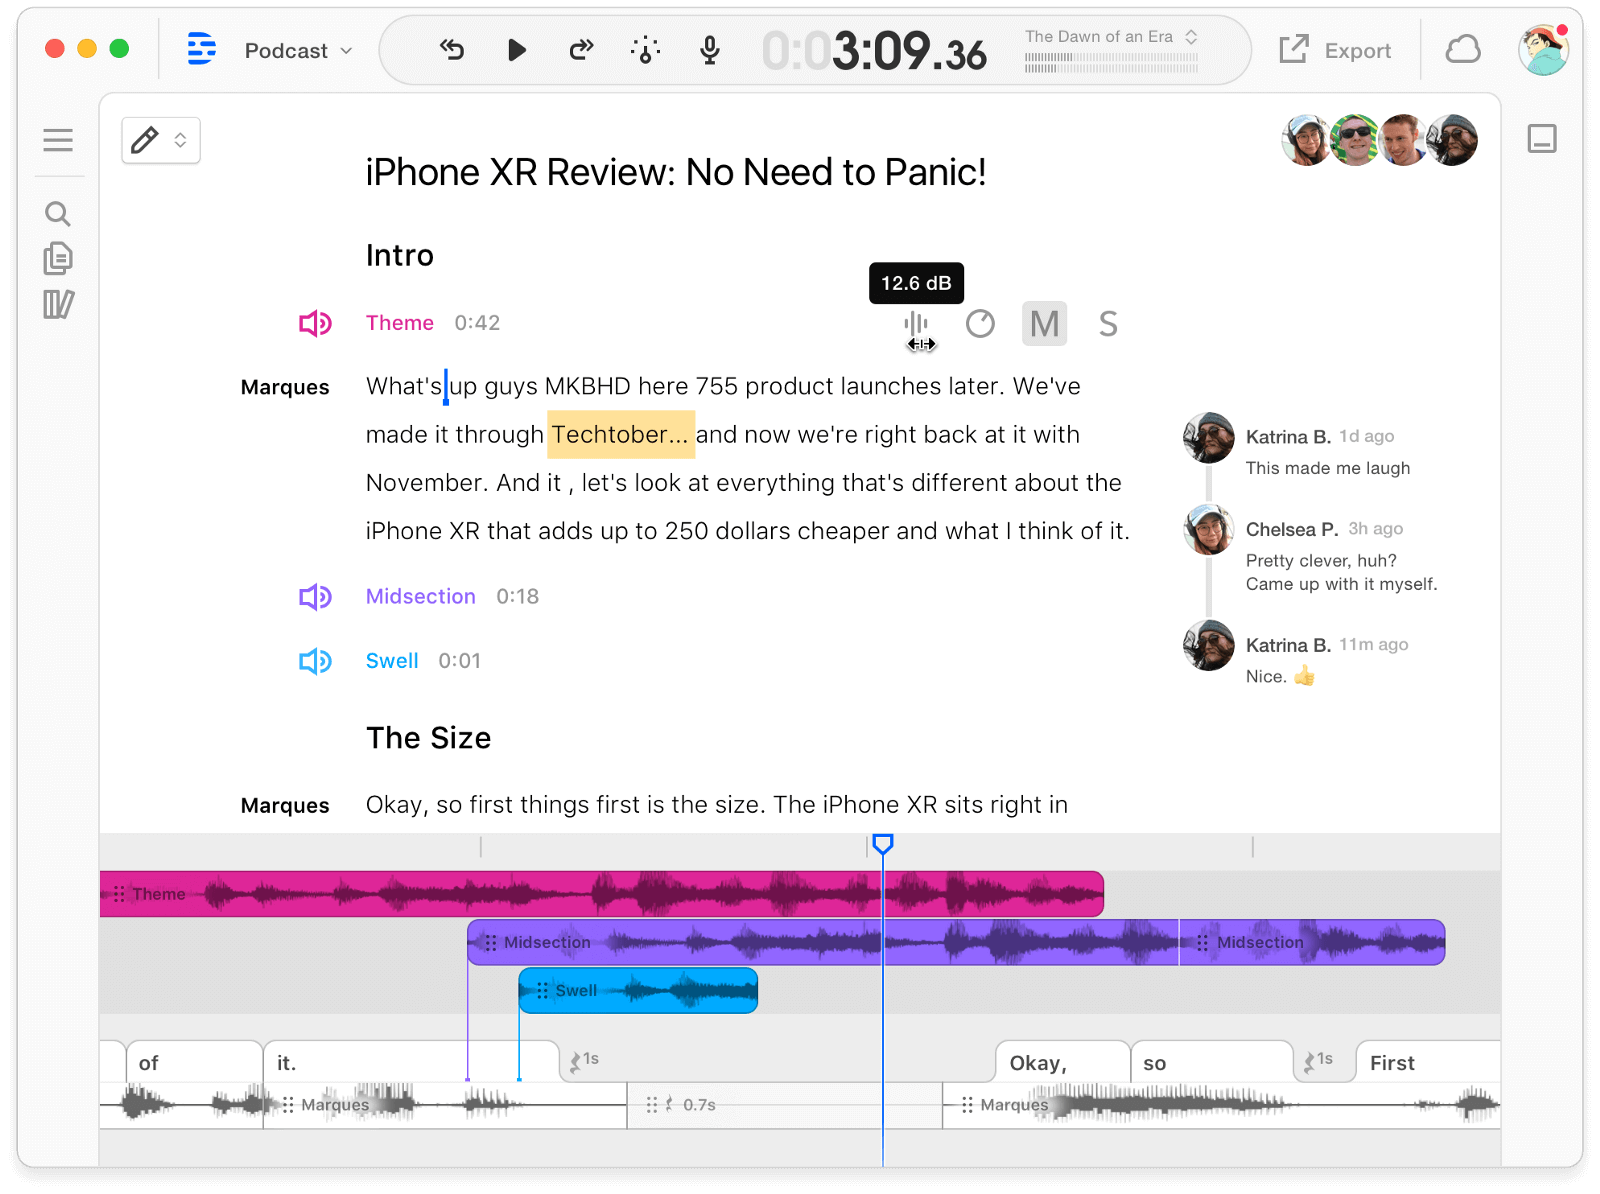Open search with the magnifier icon
1600x1194 pixels.
(58, 213)
